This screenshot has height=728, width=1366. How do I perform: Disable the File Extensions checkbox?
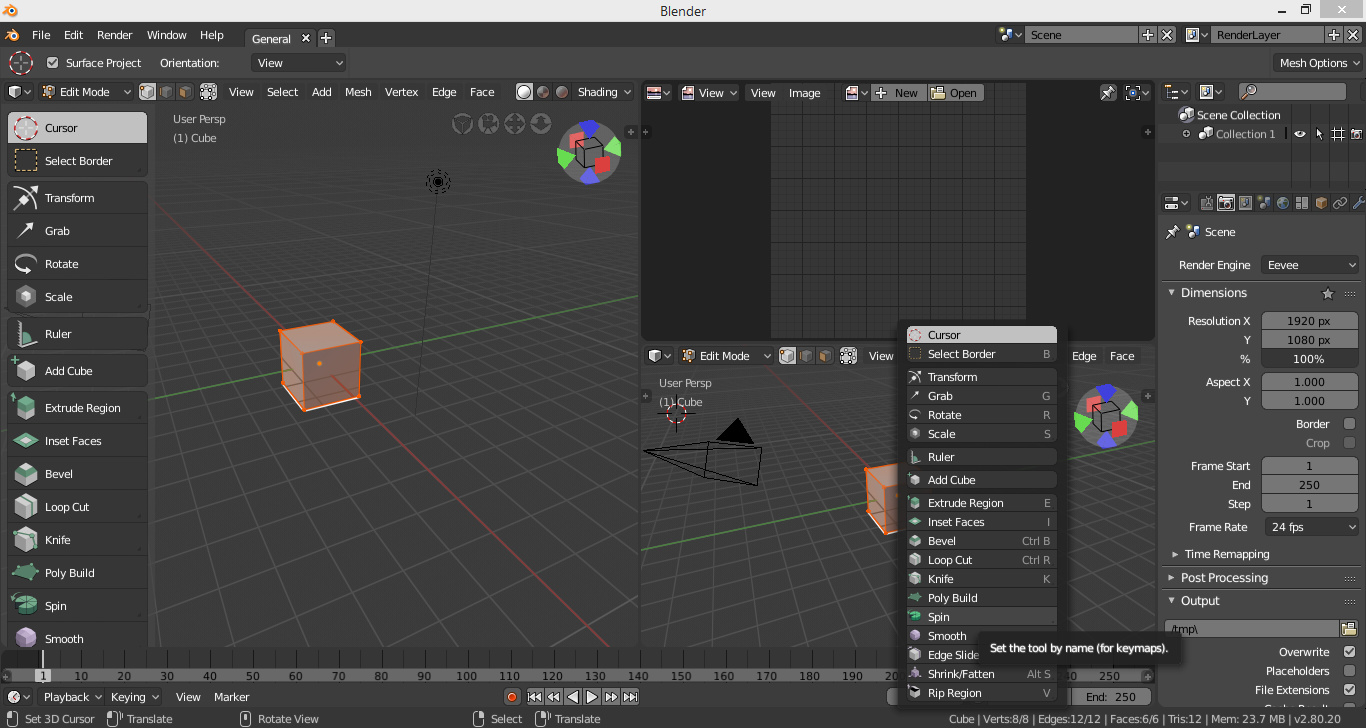(x=1349, y=690)
